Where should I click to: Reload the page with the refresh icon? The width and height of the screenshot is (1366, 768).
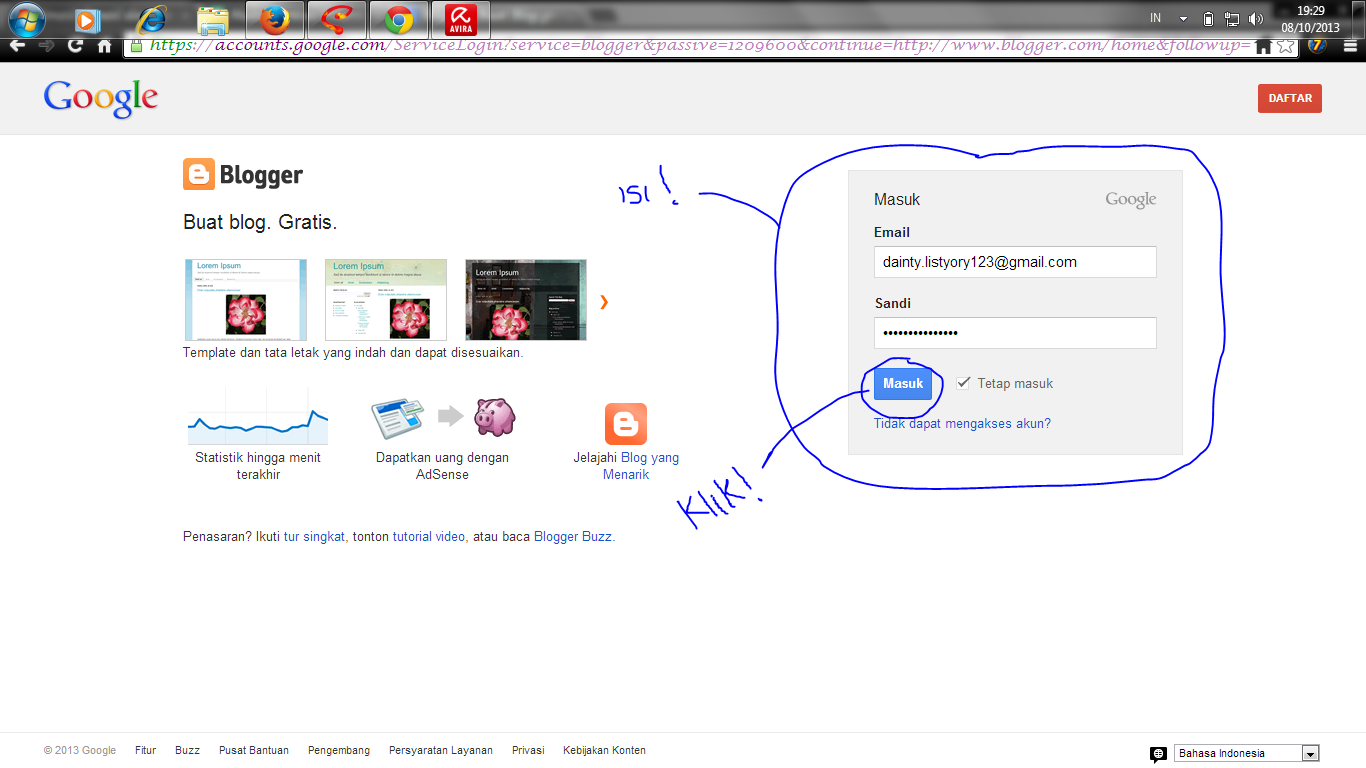tap(75, 46)
